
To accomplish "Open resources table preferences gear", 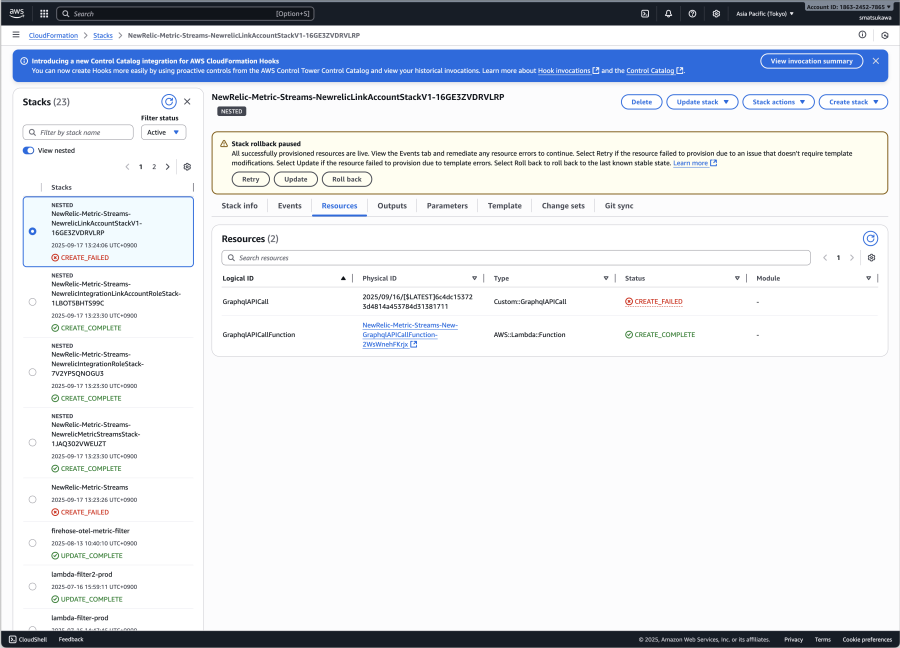I will point(871,258).
